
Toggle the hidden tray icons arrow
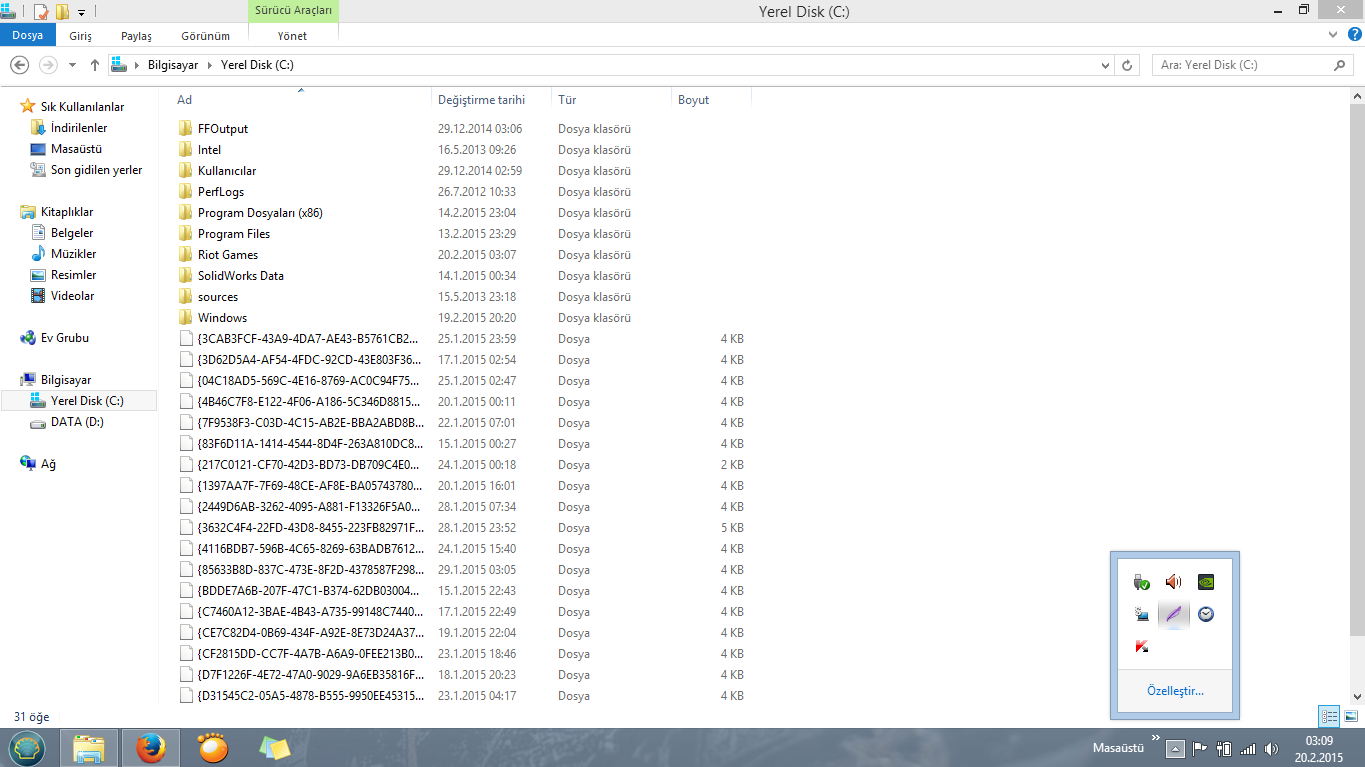[1176, 749]
